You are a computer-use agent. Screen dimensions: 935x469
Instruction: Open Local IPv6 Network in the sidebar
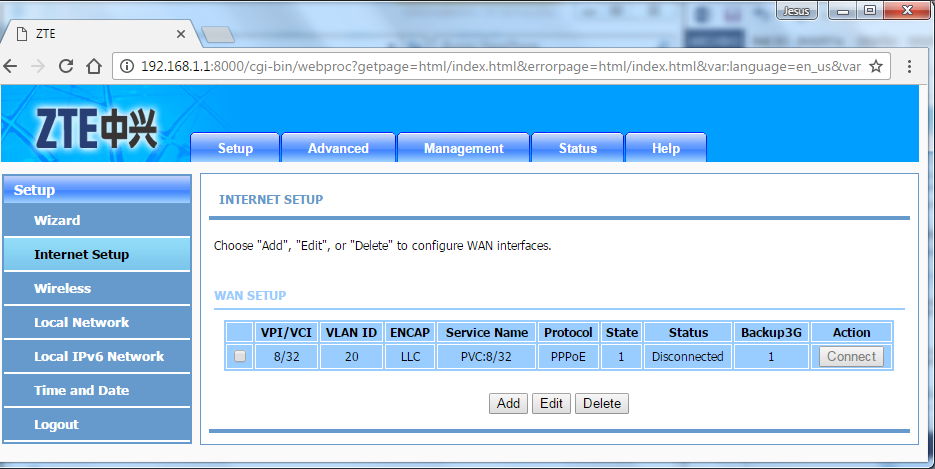(97, 356)
